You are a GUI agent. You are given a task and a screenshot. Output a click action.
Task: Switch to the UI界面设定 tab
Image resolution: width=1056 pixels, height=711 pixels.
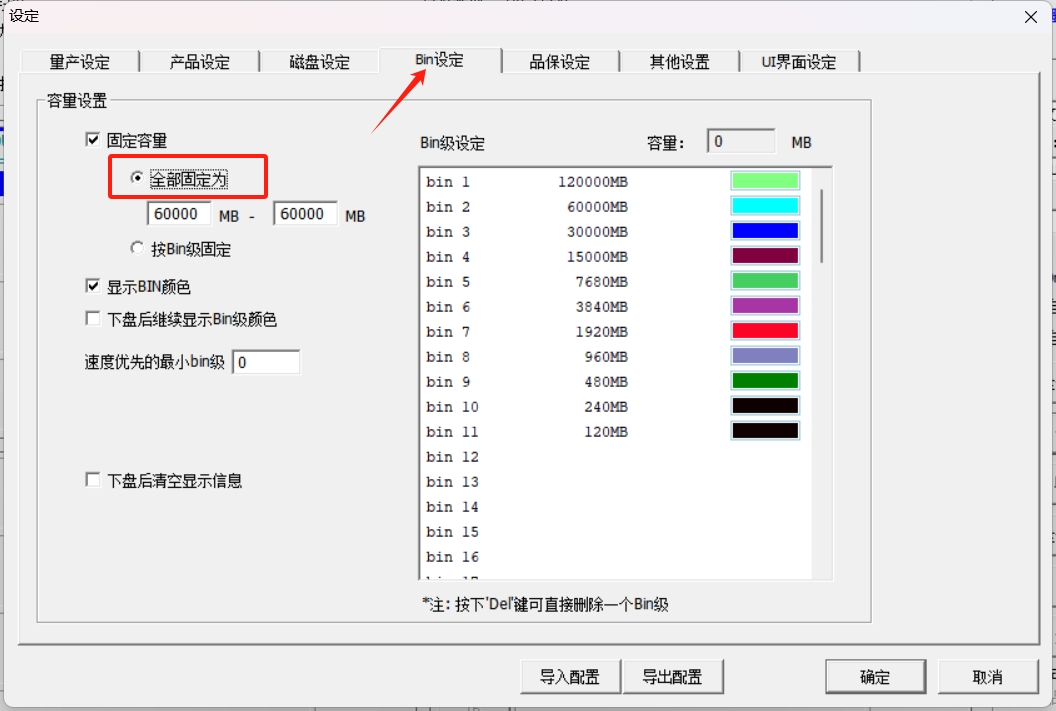[x=797, y=61]
